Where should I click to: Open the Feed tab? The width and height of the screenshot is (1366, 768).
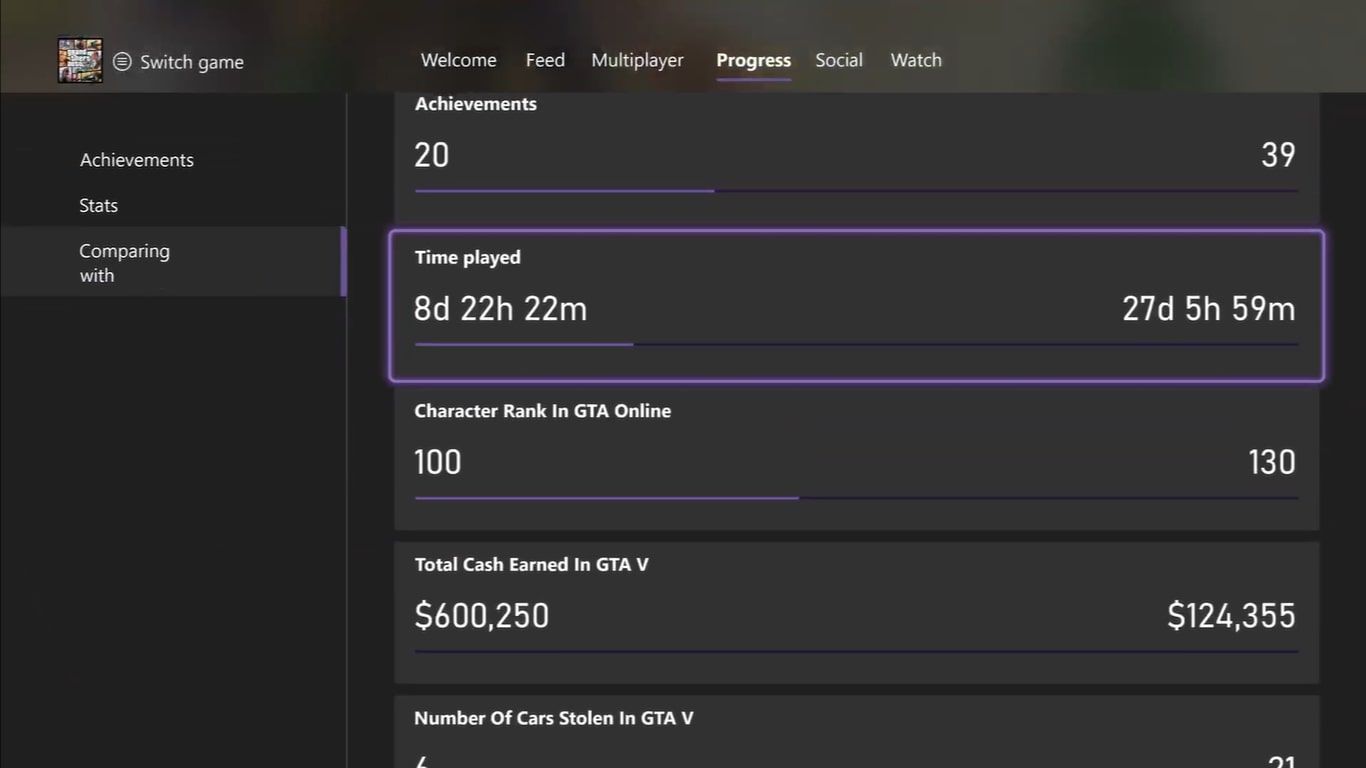point(545,60)
